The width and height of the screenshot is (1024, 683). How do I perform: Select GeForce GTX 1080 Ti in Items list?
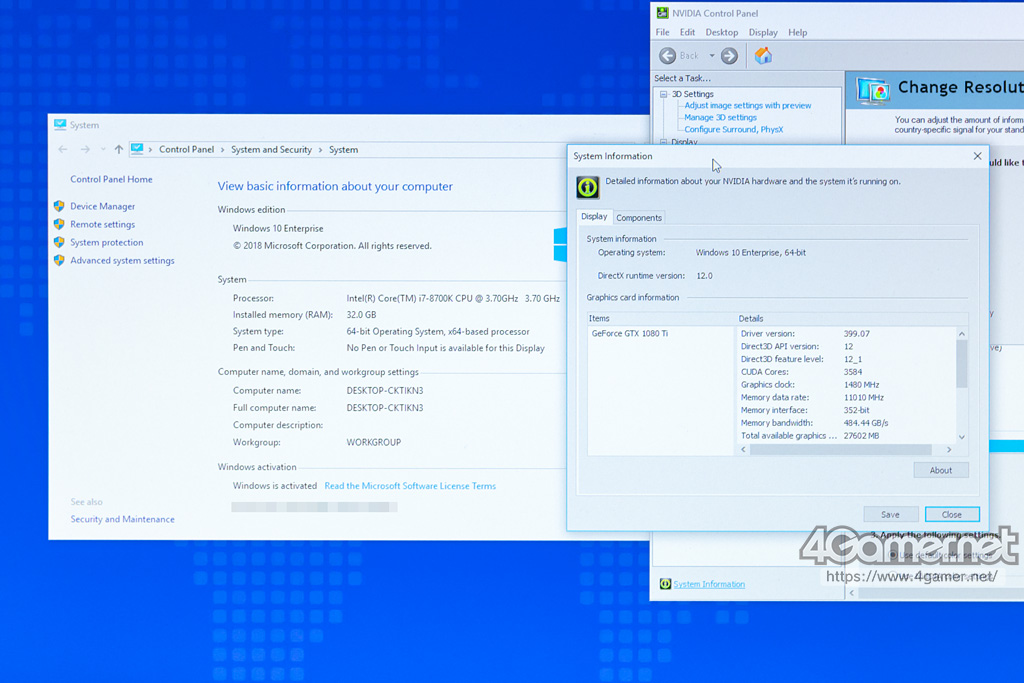630,333
